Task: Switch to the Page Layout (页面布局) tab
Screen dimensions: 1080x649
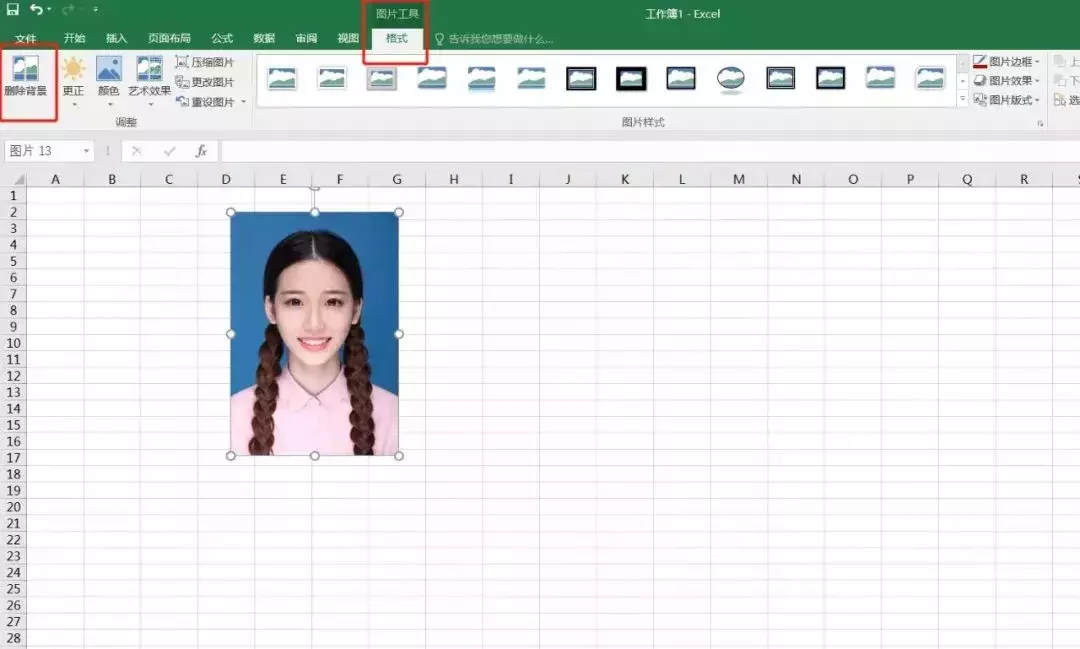Action: coord(169,39)
